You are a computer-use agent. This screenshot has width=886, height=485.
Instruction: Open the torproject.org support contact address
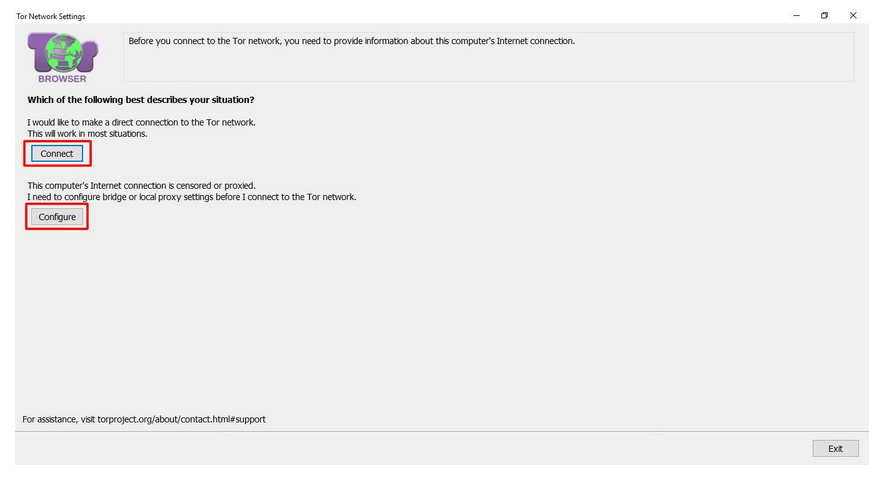(181, 419)
